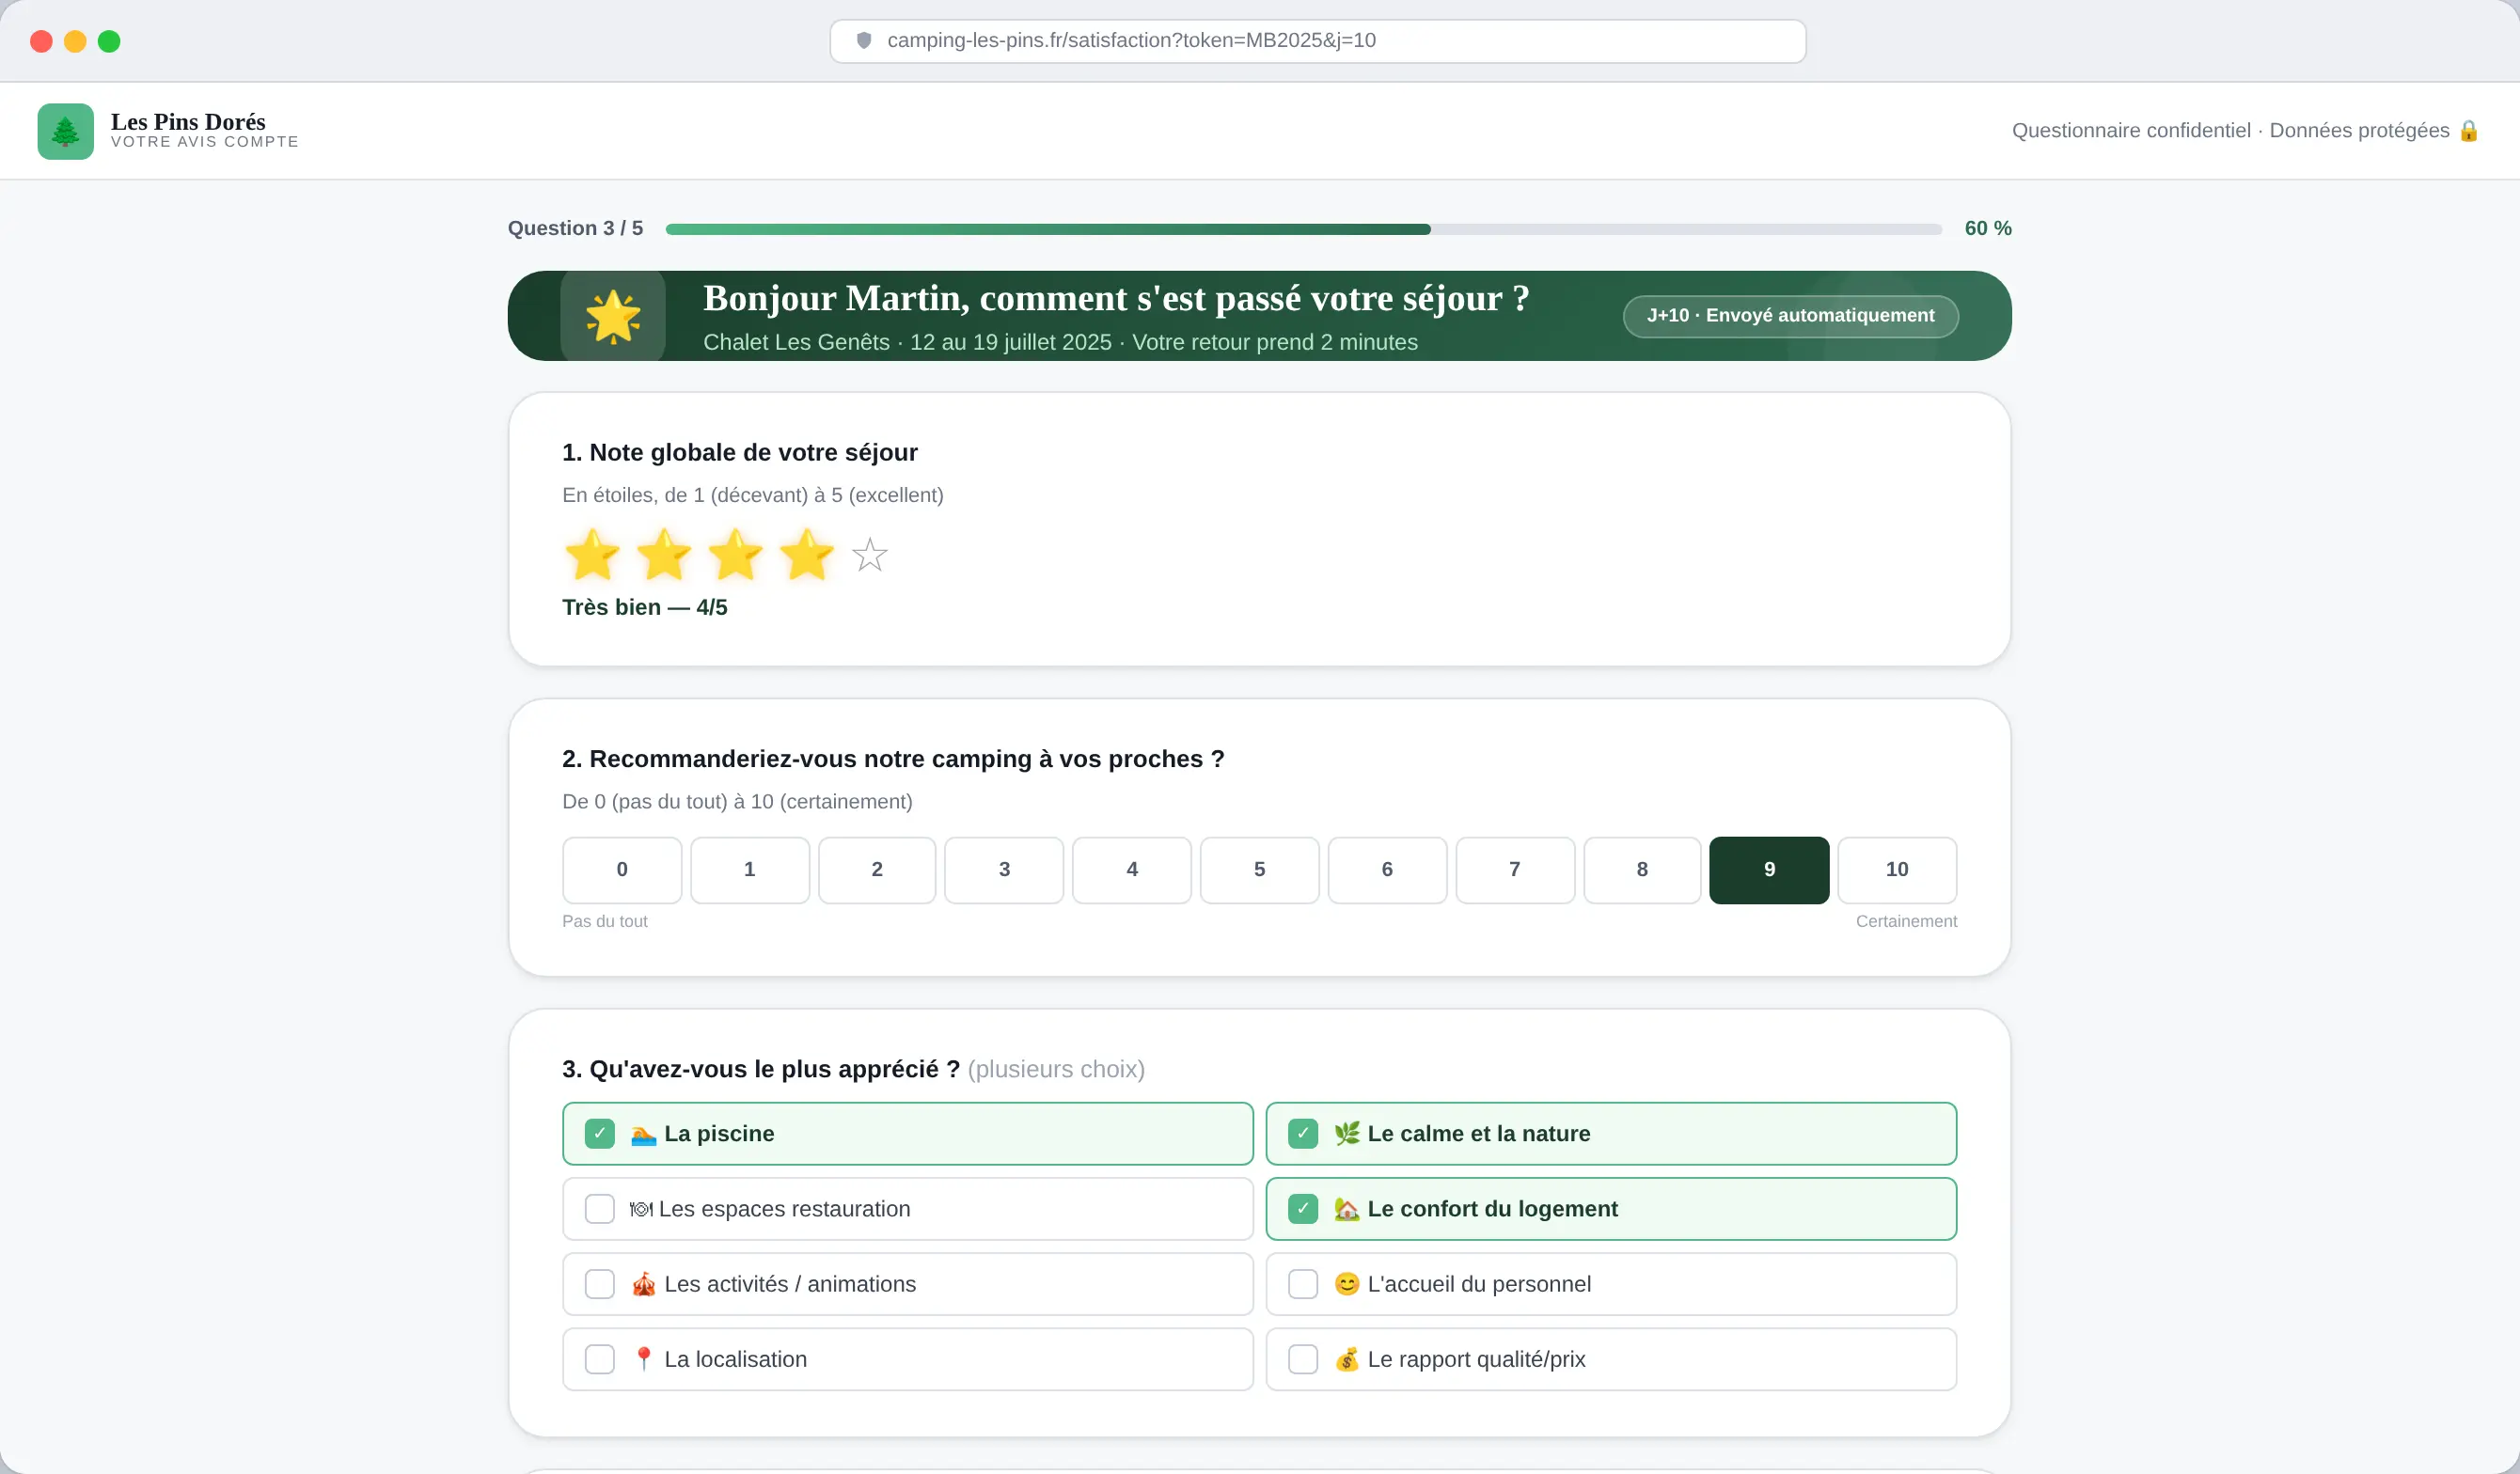The width and height of the screenshot is (2520, 1474).
Task: Click the J+10 Envoyé automatiquement badge
Action: click(1789, 316)
